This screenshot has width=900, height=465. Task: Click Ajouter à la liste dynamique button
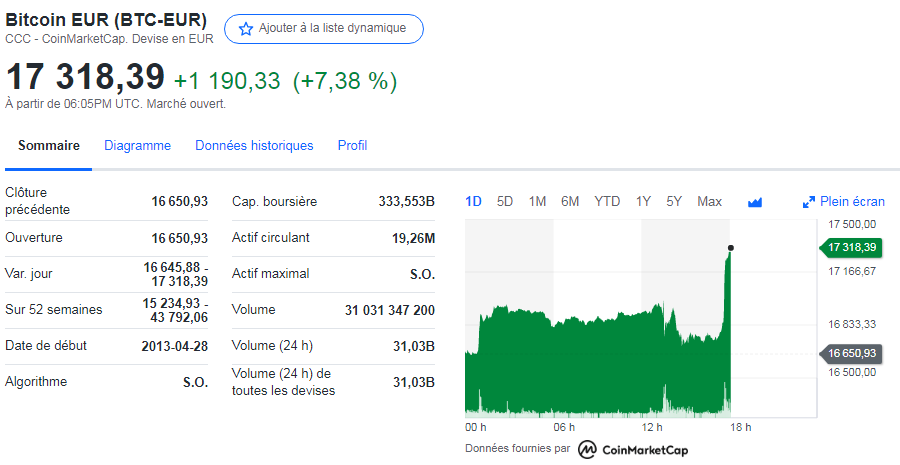click(324, 29)
